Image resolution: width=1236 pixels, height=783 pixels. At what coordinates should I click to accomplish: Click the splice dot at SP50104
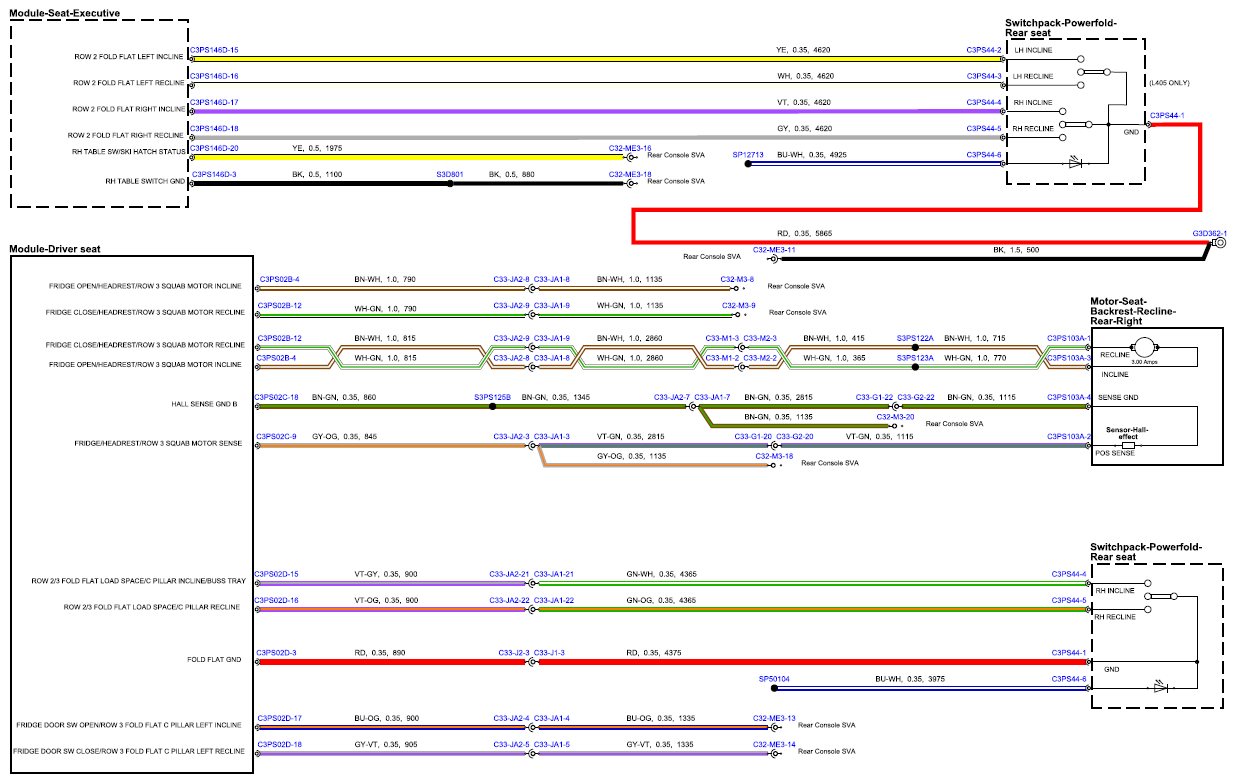pos(775,688)
